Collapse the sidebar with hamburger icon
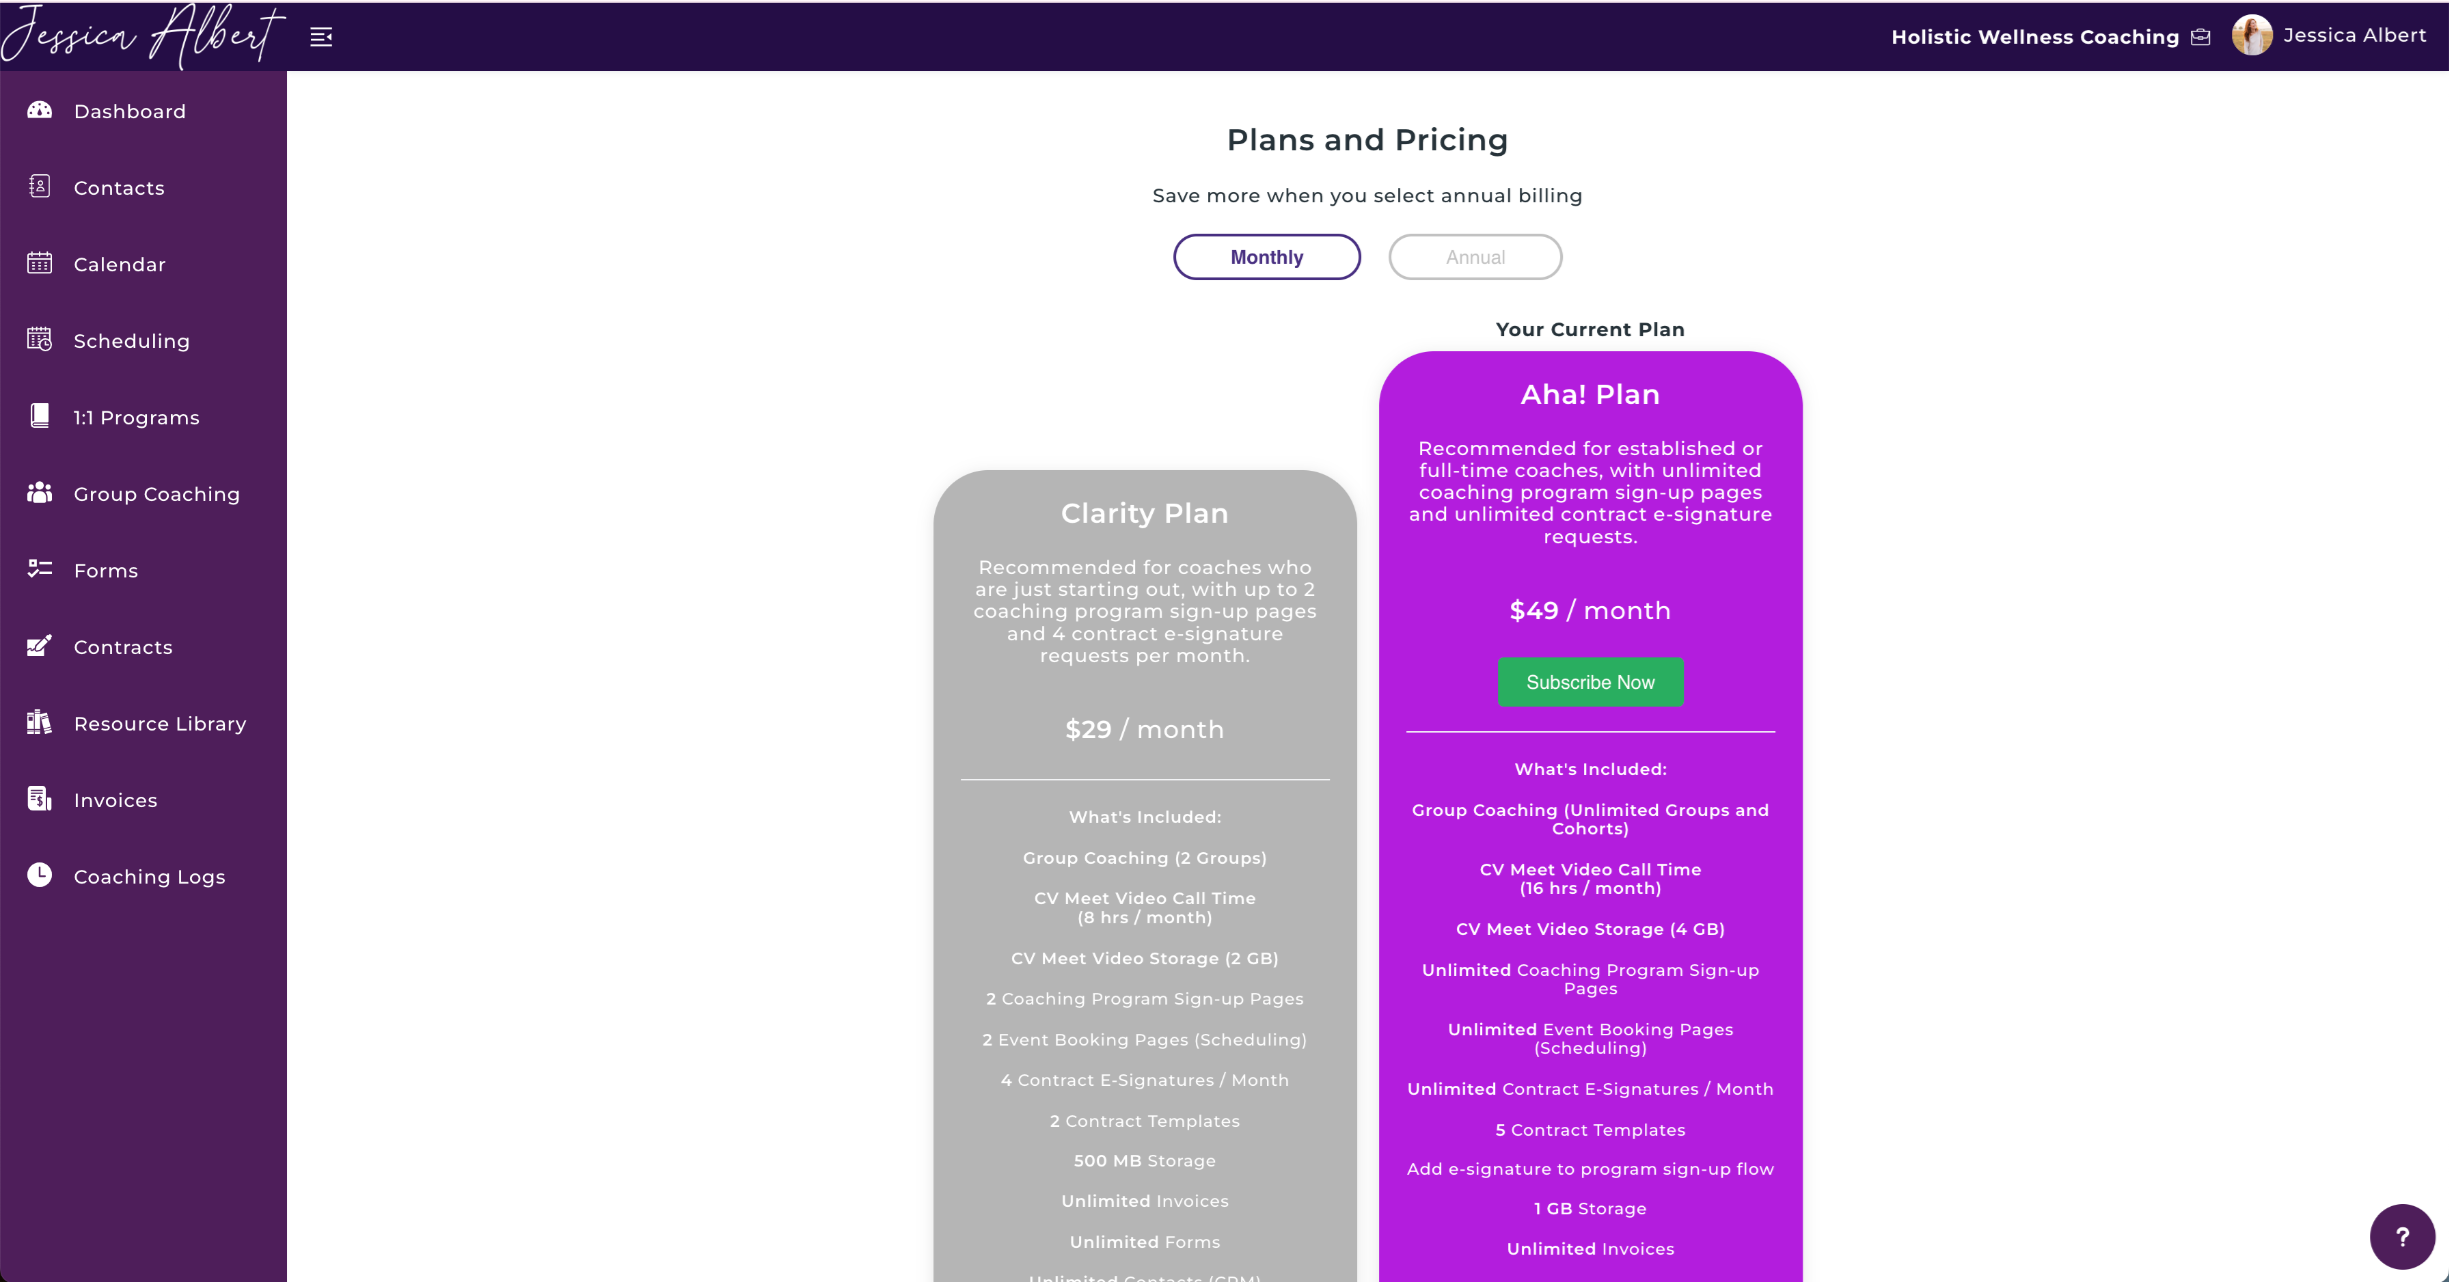The width and height of the screenshot is (2449, 1282). click(321, 37)
